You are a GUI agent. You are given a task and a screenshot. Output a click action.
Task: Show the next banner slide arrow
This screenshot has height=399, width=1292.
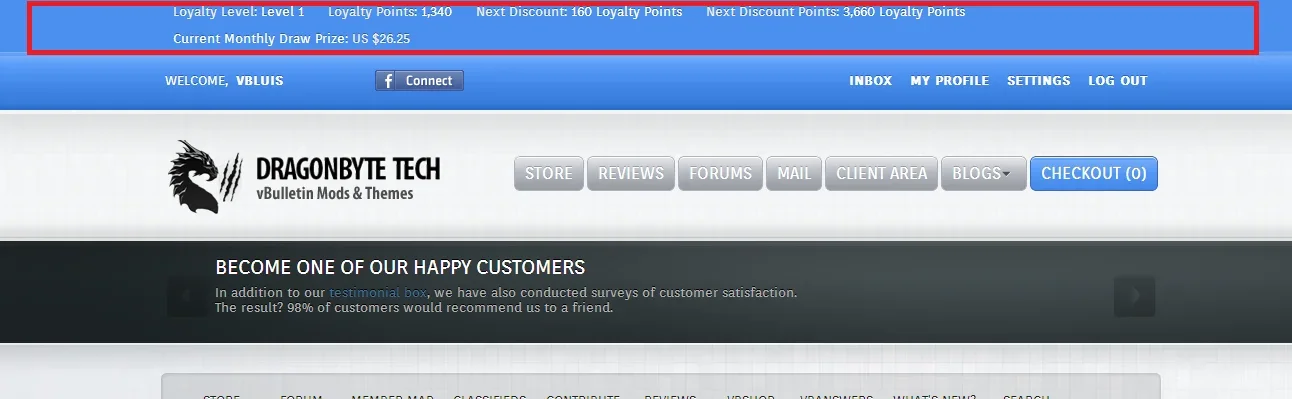point(1134,296)
